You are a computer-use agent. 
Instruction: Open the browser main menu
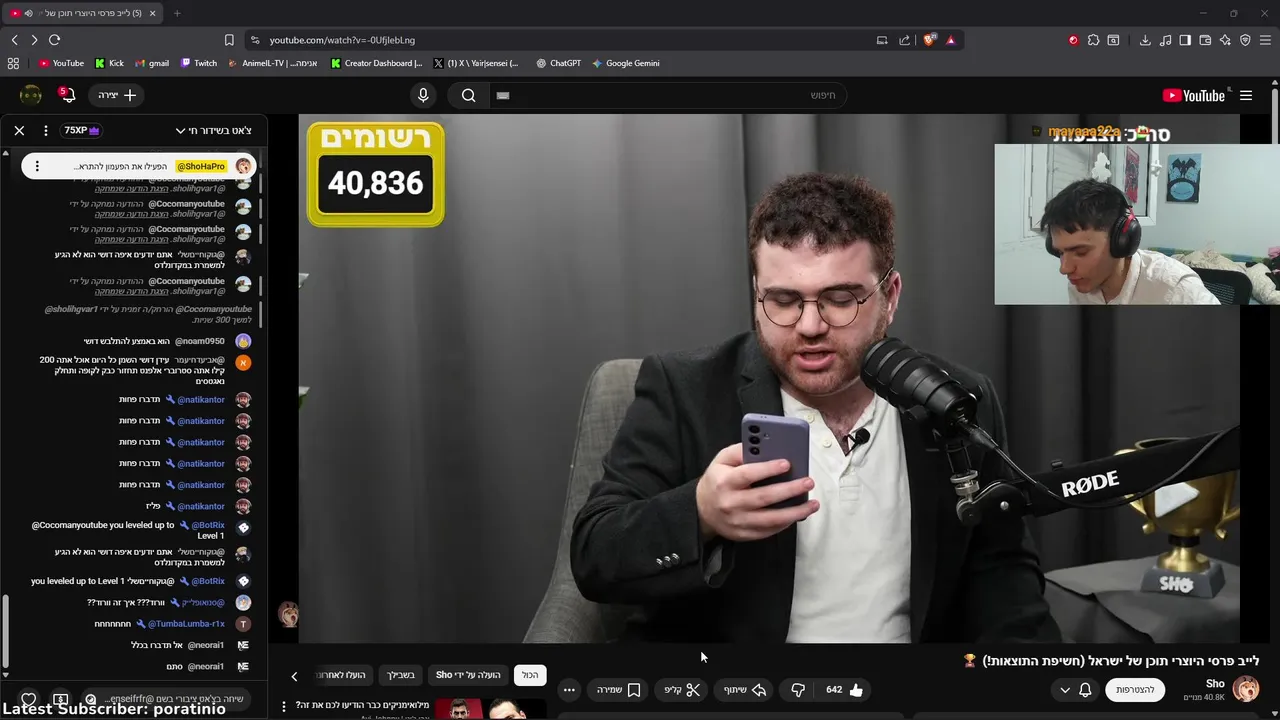pyautogui.click(x=1265, y=40)
